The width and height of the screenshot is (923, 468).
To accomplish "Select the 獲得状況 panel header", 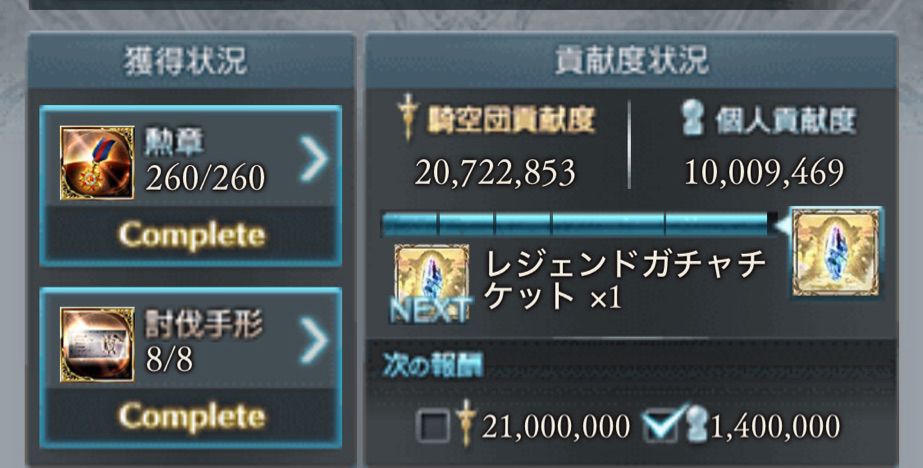I will [191, 61].
